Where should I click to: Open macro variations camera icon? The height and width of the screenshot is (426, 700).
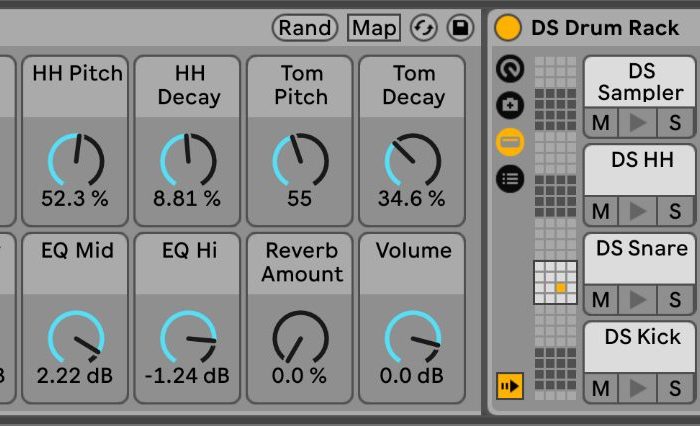pos(510,105)
